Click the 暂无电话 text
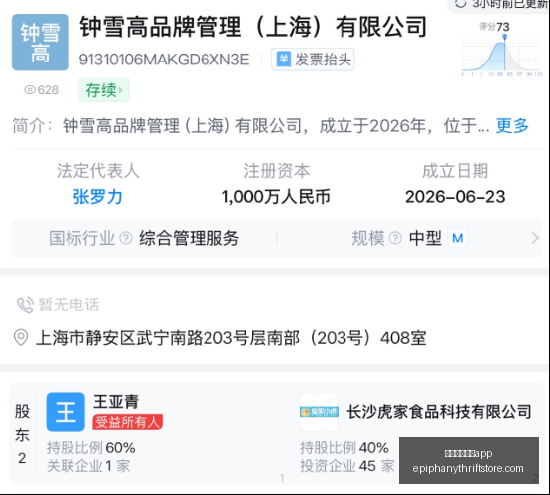The height and width of the screenshot is (495, 550). pyautogui.click(x=69, y=305)
